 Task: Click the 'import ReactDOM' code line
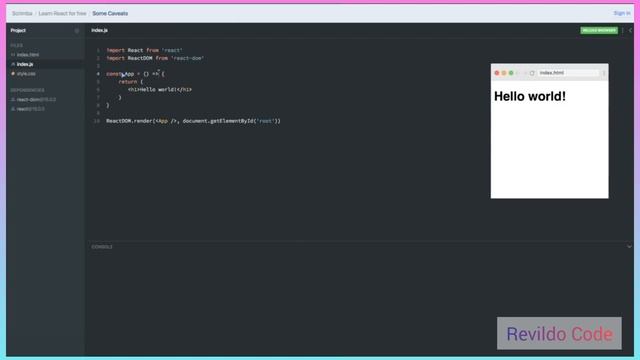(155, 58)
